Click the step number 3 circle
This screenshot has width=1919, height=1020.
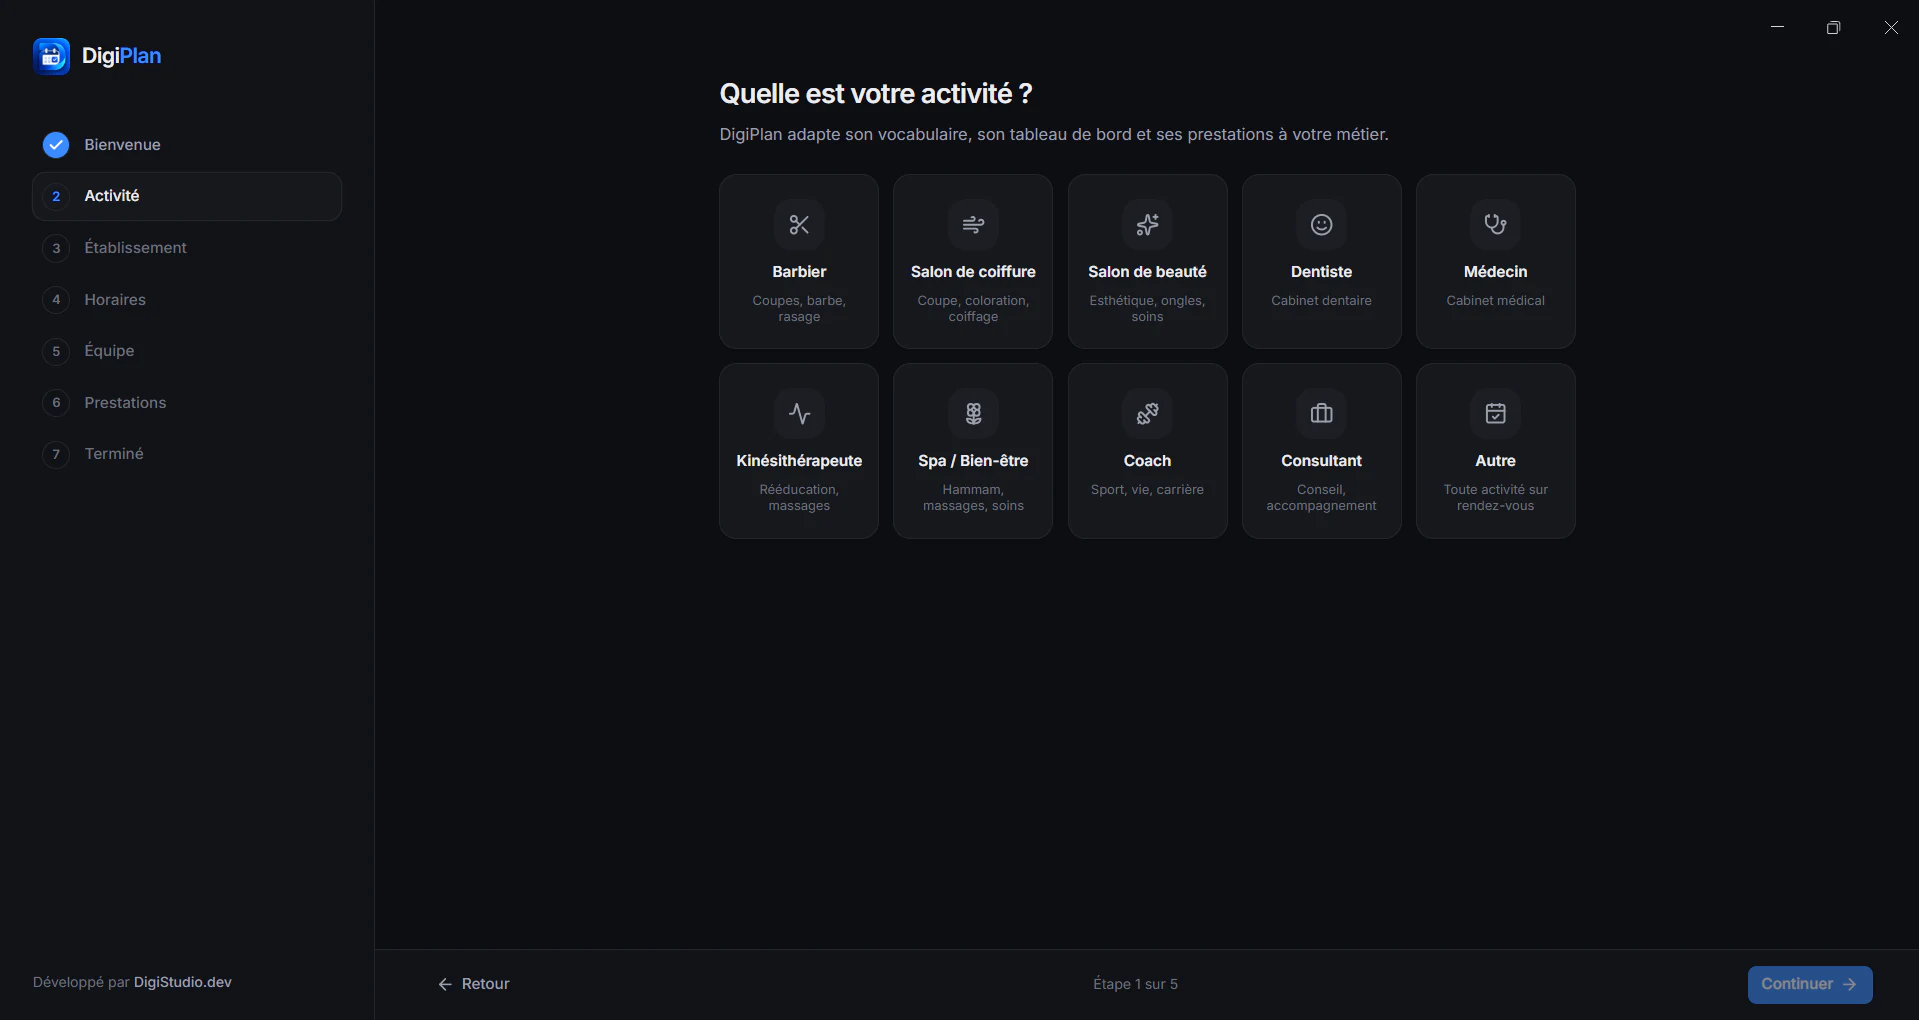pyautogui.click(x=56, y=248)
